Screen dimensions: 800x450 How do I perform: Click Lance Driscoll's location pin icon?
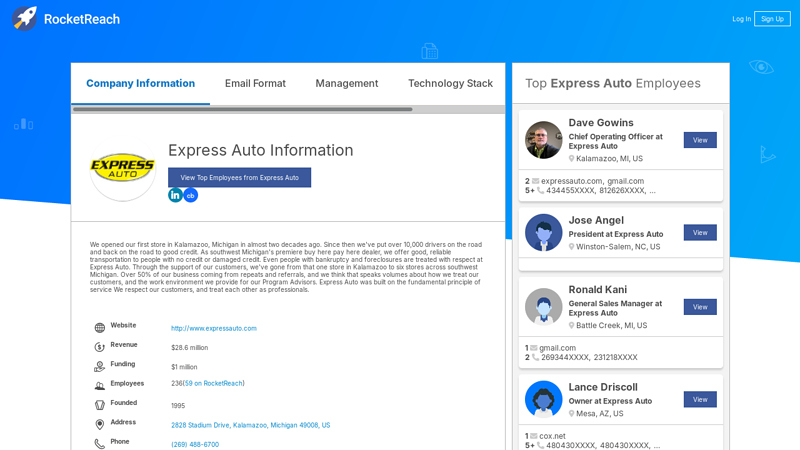571,414
